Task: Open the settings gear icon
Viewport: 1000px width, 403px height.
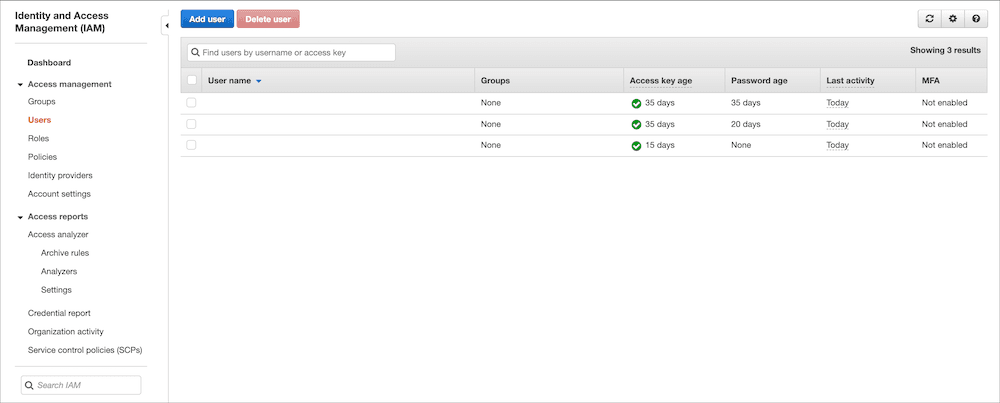Action: tap(953, 19)
